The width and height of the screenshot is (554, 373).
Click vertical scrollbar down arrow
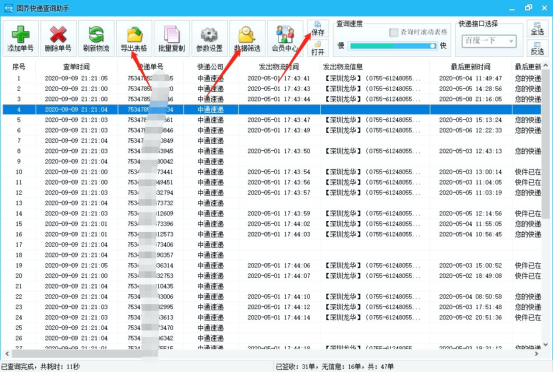[546, 344]
